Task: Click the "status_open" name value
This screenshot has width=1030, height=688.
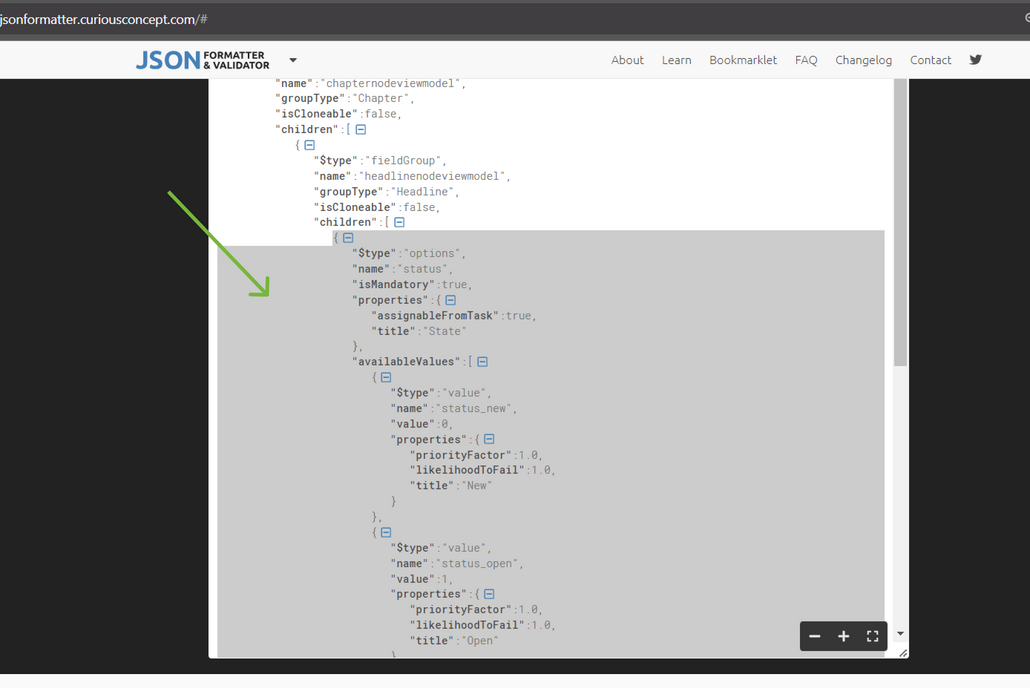Action: pyautogui.click(x=479, y=564)
